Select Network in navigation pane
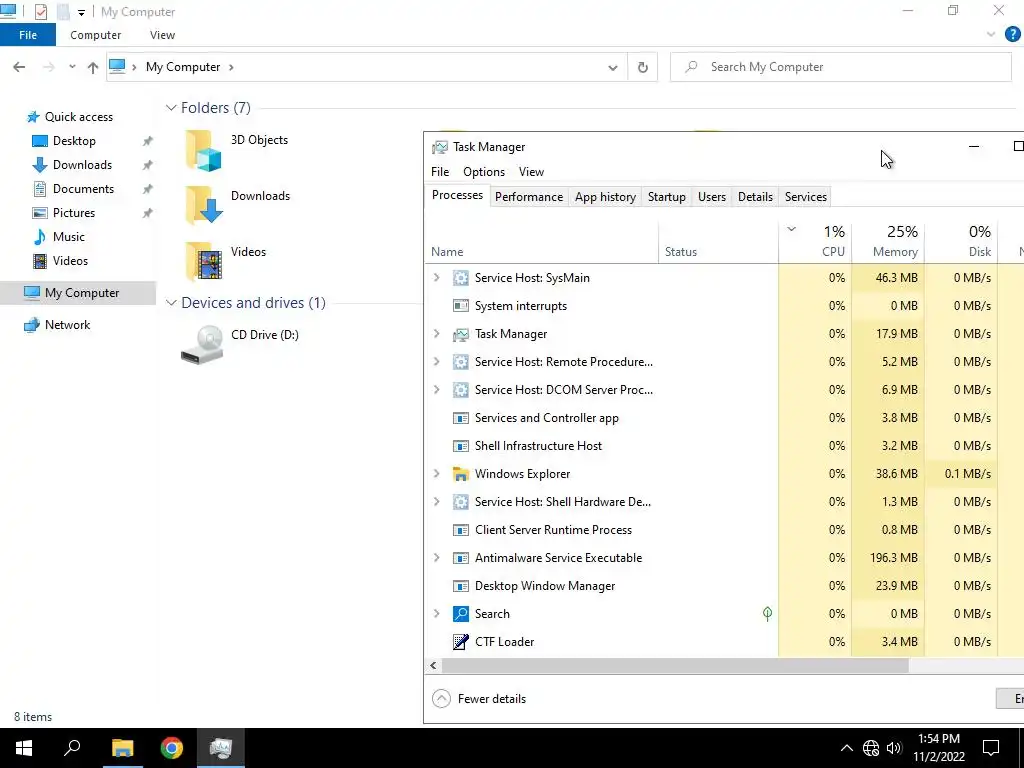This screenshot has height=768, width=1024. [x=67, y=325]
